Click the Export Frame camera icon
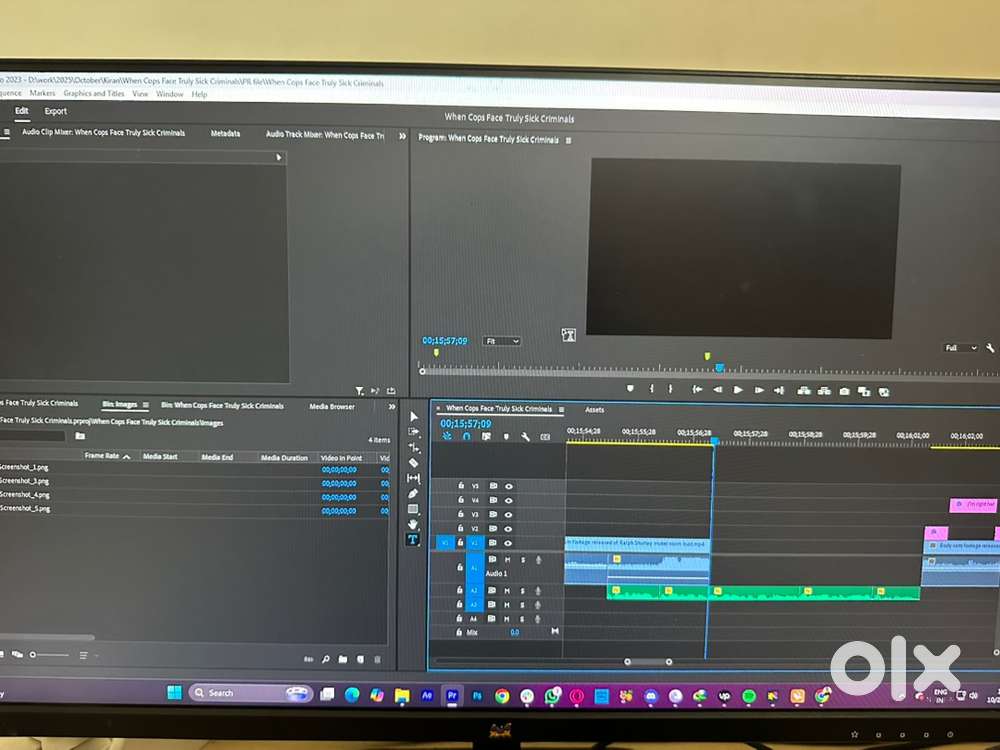Screen dimensions: 1000x750 coord(845,391)
